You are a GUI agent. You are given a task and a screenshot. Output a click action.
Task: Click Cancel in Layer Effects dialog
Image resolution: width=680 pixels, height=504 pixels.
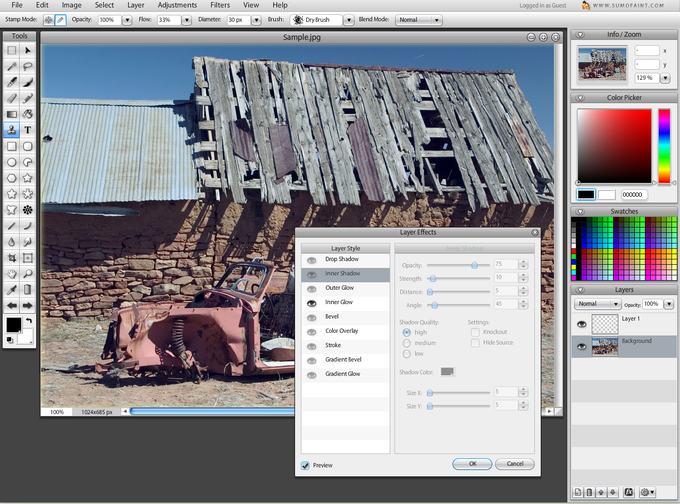point(515,464)
